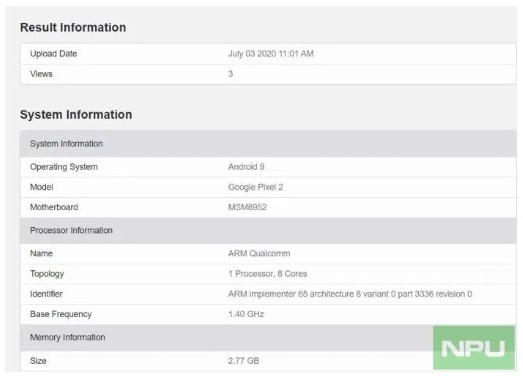This screenshot has height=380, width=523.
Task: Click the ARM implementer identifier text
Action: point(350,294)
